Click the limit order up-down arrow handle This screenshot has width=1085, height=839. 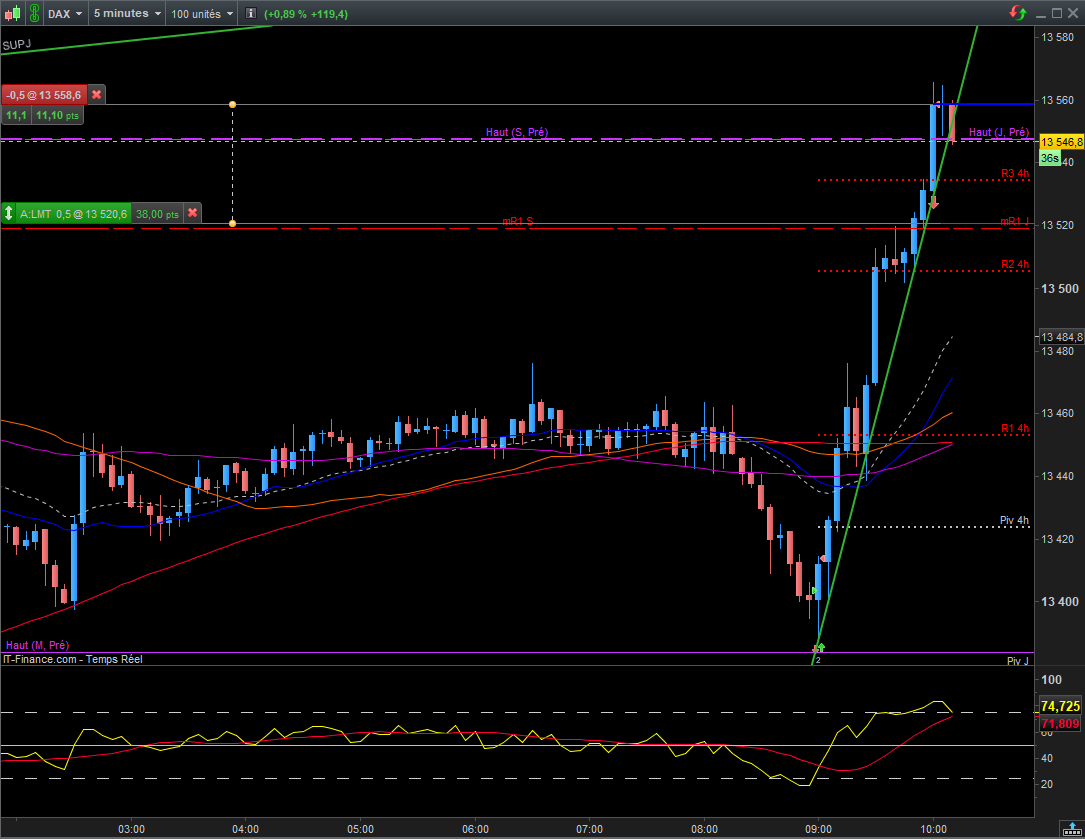click(x=10, y=213)
